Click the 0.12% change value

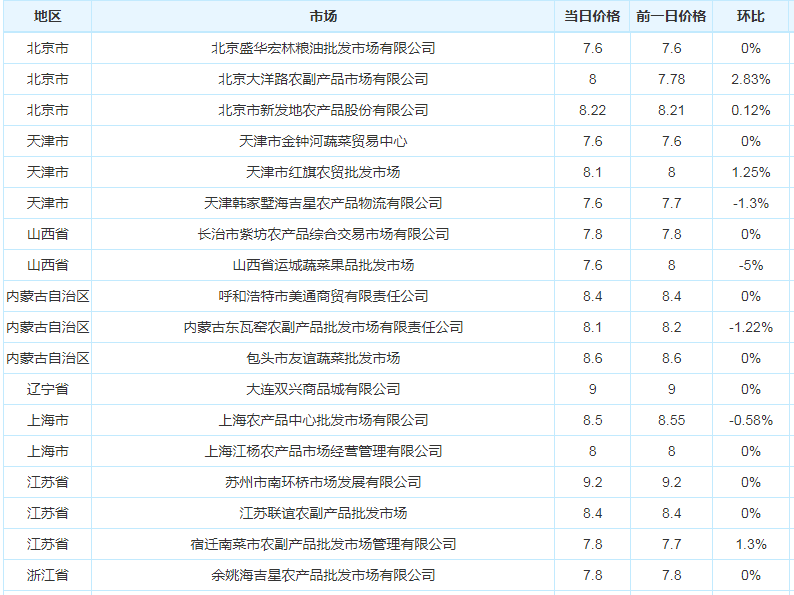pyautogui.click(x=751, y=110)
